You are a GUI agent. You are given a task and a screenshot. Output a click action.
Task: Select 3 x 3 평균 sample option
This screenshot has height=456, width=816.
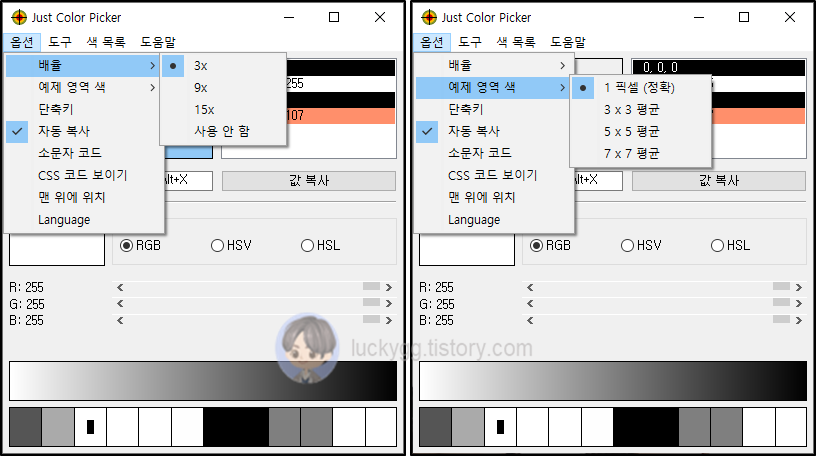[641, 110]
